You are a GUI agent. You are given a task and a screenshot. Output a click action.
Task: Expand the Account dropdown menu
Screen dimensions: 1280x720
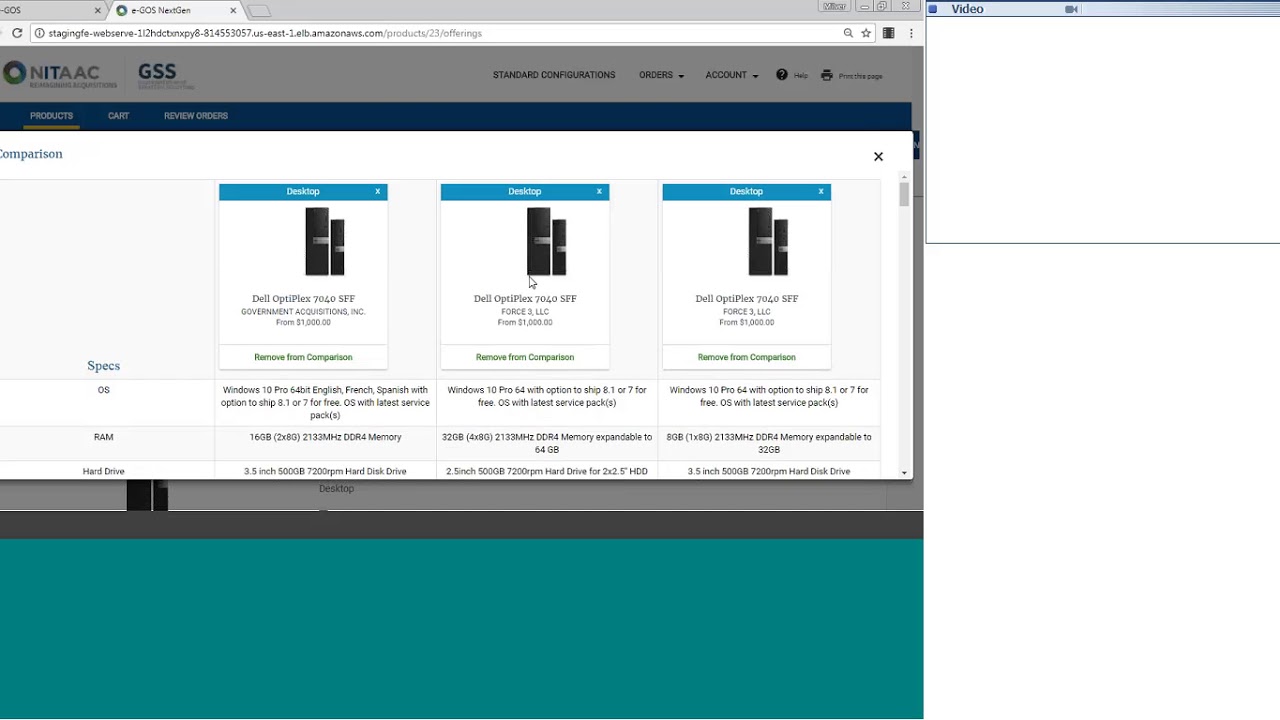pos(731,75)
